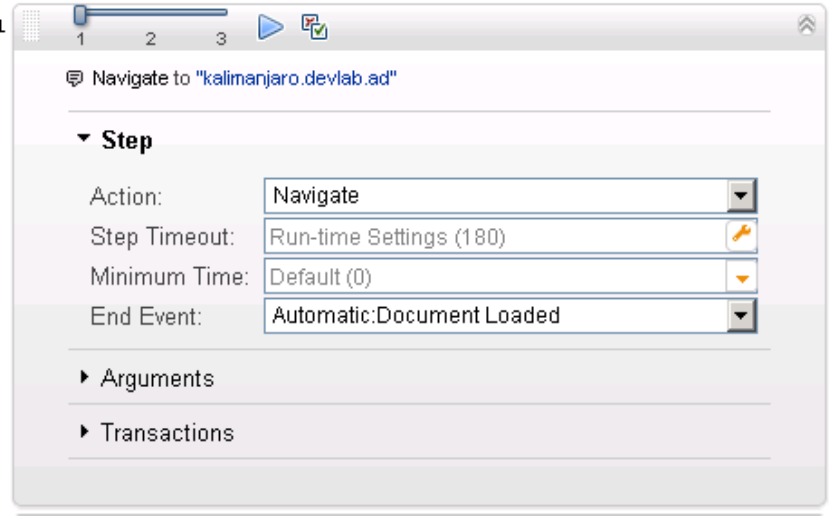The width and height of the screenshot is (838, 516).
Task: Collapse the Step section triangle
Action: point(83,141)
